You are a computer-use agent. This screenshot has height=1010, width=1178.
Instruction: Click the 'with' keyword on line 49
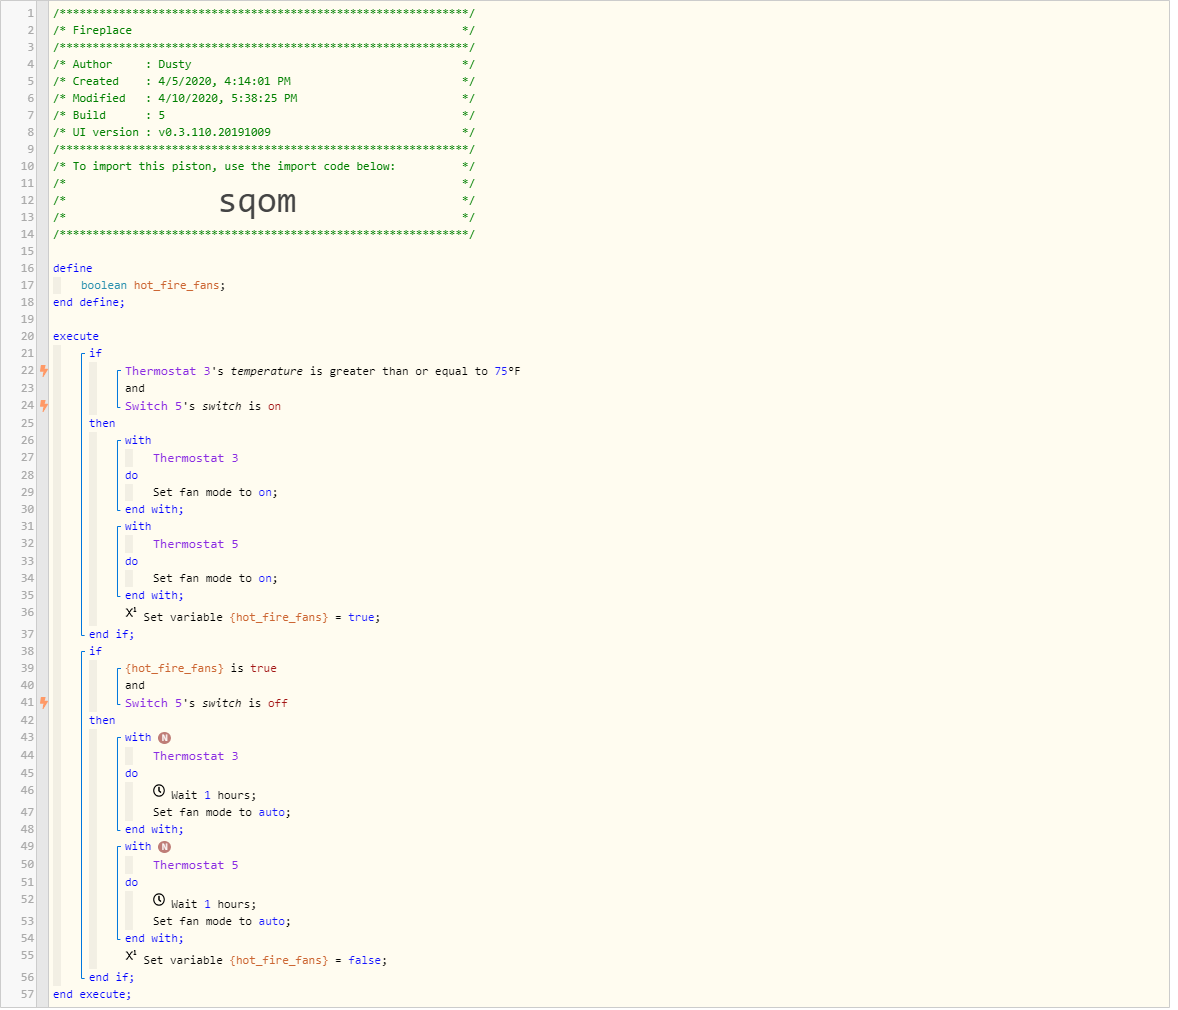click(x=138, y=847)
